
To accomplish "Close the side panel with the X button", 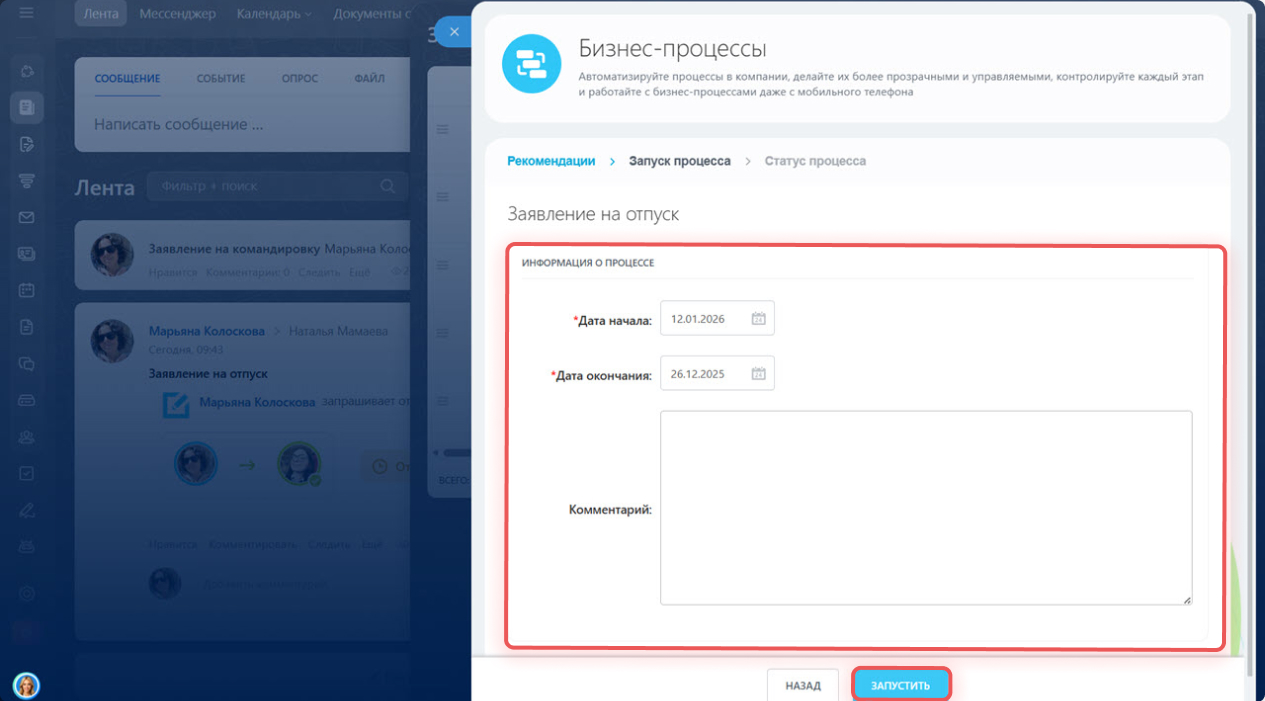I will (454, 32).
